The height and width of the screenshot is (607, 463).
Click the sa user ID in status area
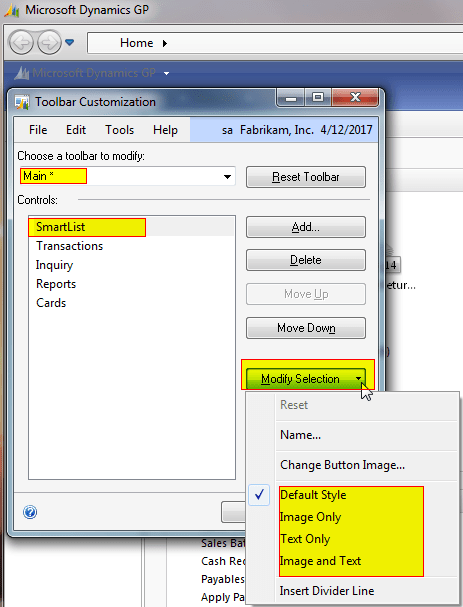[227, 130]
